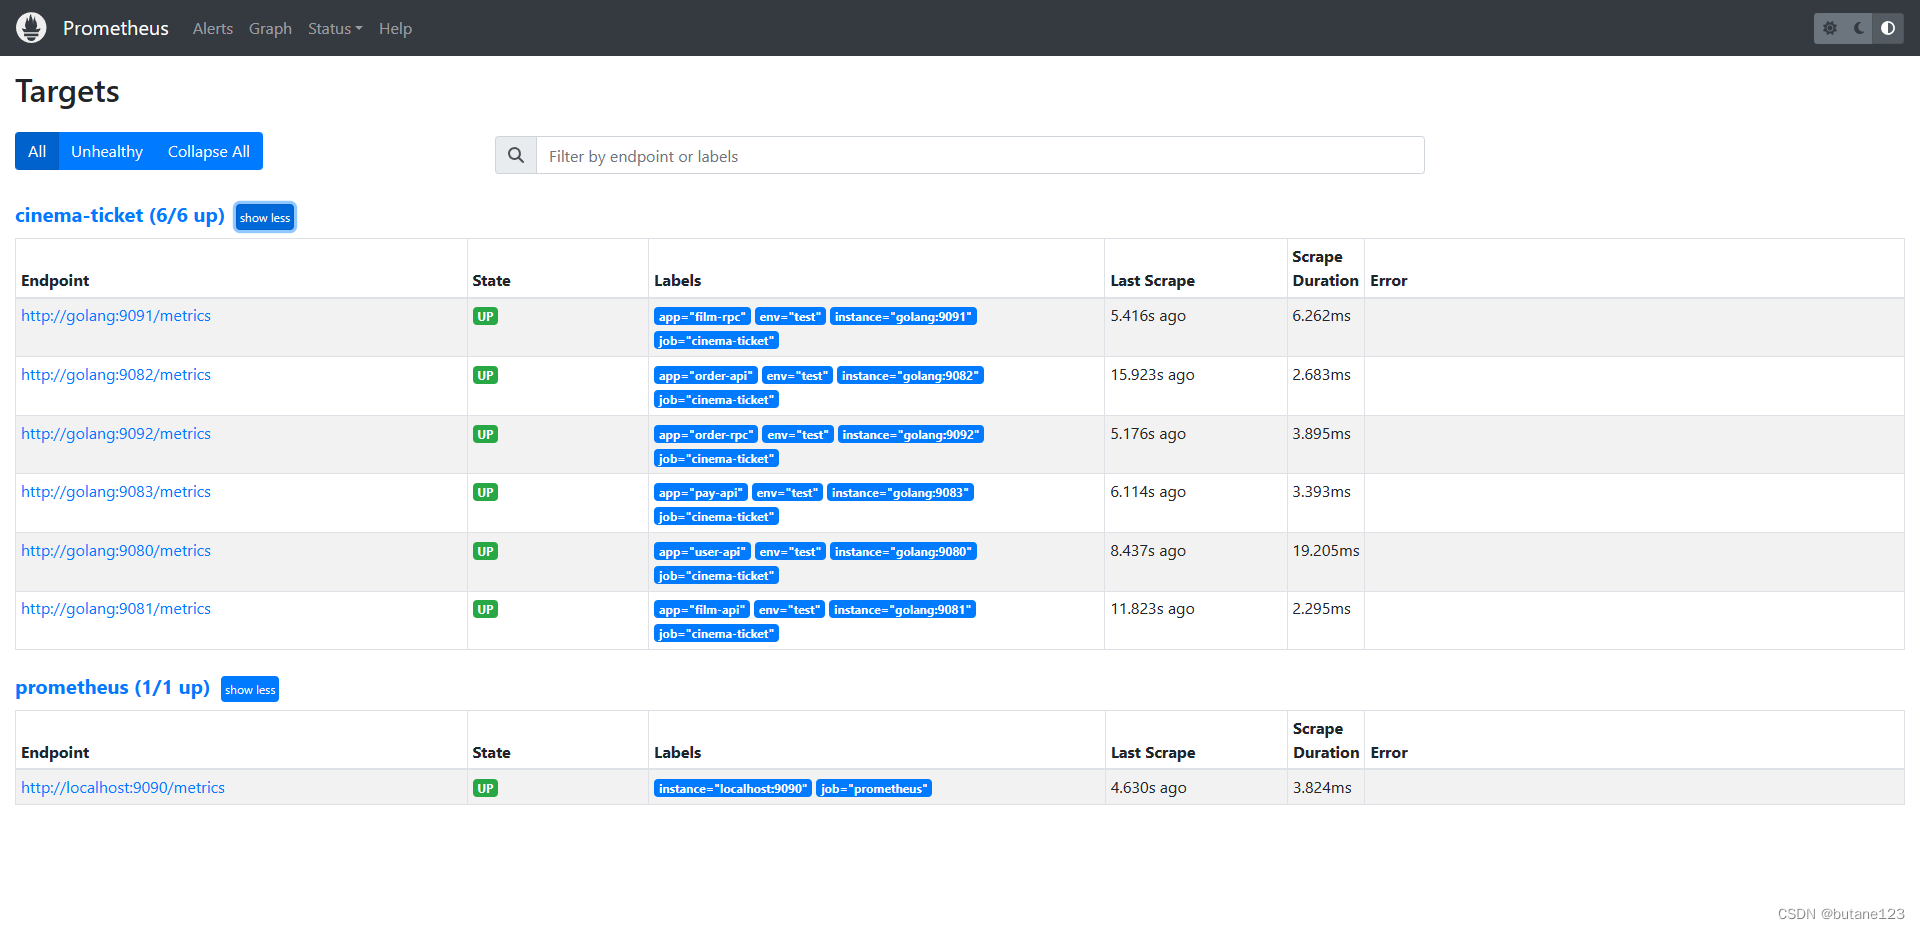Open http://golang:9081/metrics endpoint
Image resolution: width=1920 pixels, height=929 pixels.
pyautogui.click(x=116, y=609)
